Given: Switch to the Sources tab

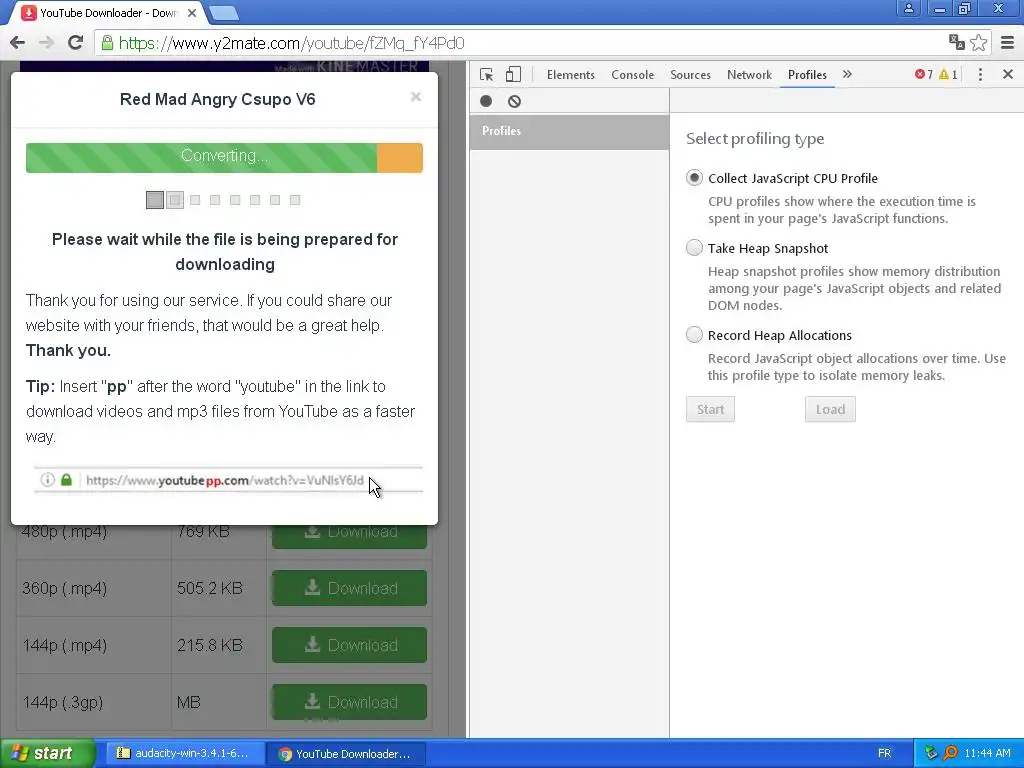Looking at the screenshot, I should click(690, 74).
